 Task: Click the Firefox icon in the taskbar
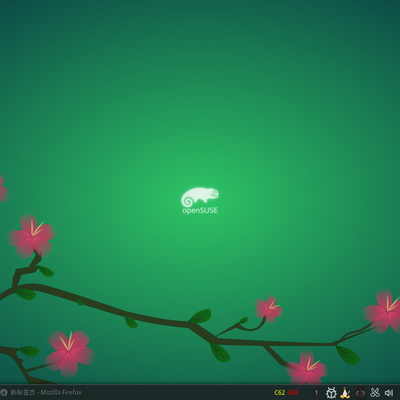coord(3,393)
